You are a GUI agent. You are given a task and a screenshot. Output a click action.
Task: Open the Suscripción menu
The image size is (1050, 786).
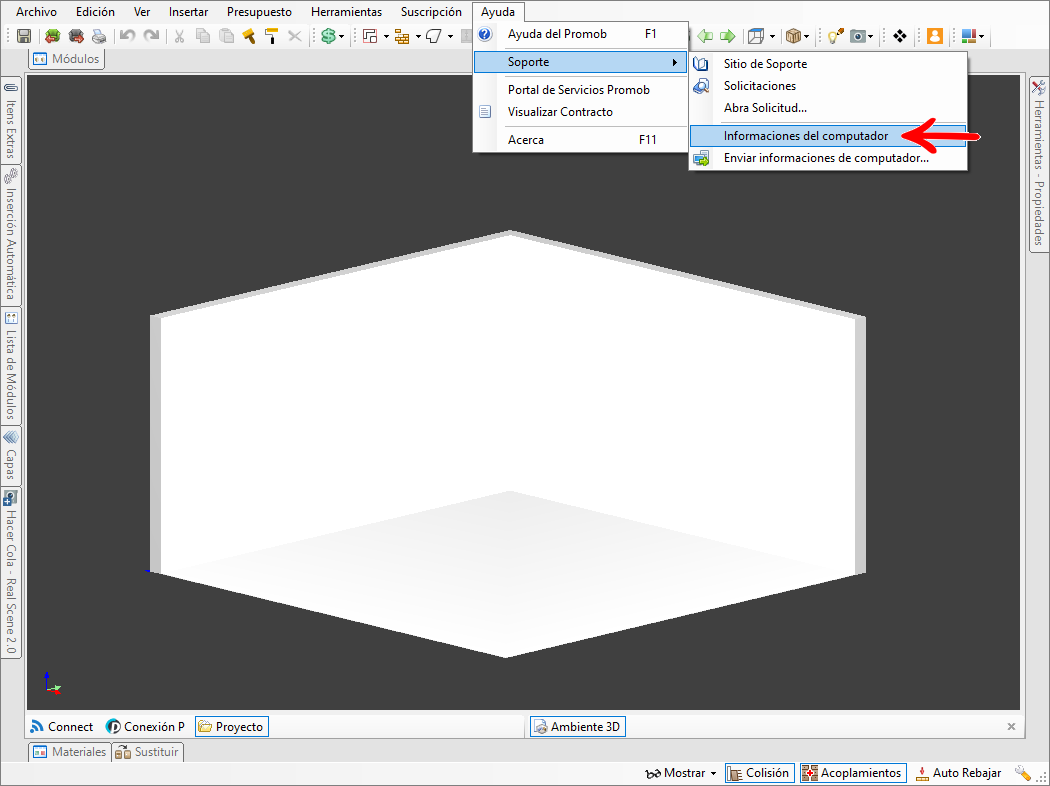[431, 12]
